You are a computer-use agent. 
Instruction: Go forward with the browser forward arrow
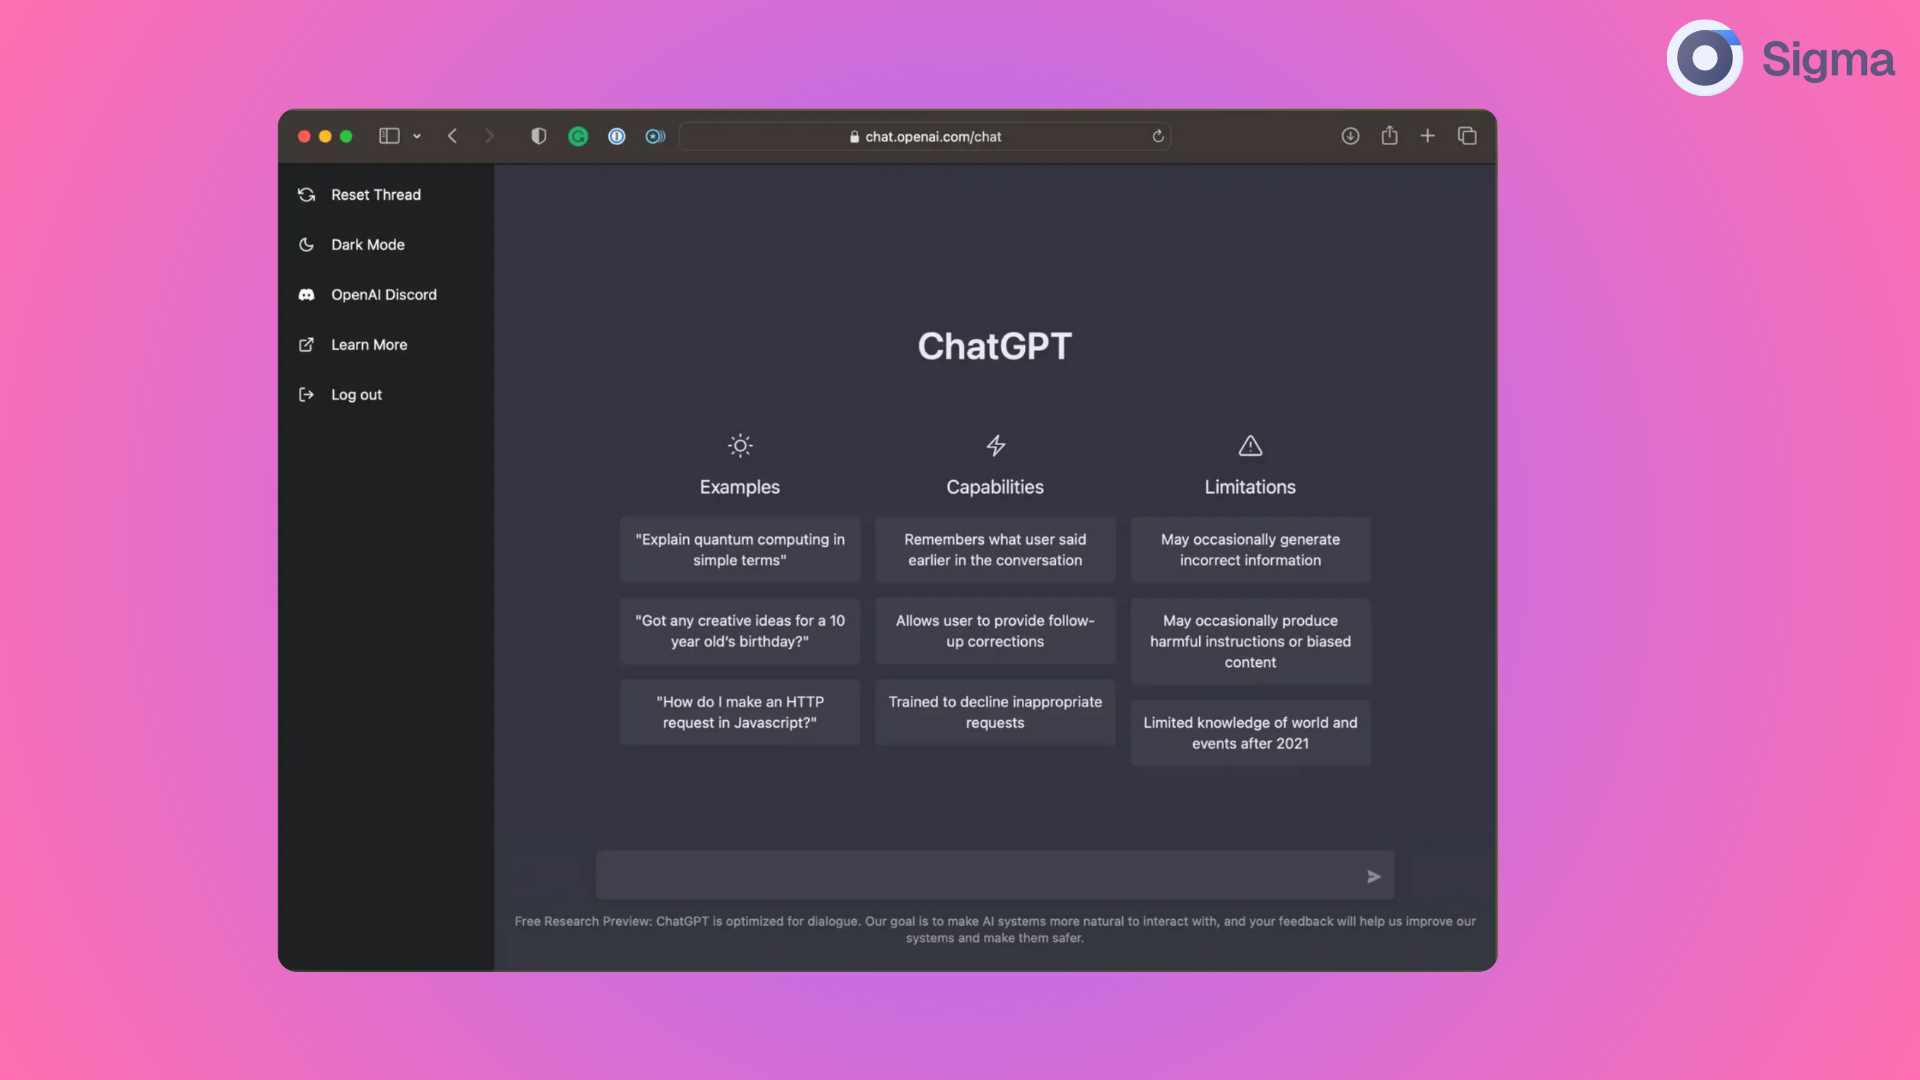click(x=489, y=136)
